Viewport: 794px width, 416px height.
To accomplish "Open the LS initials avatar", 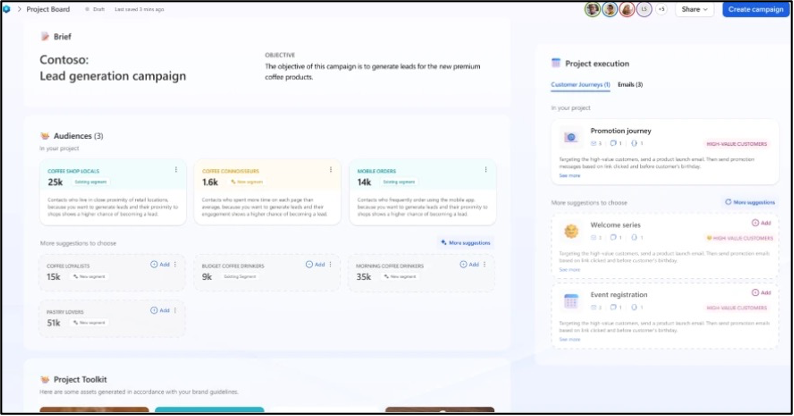I will coord(644,9).
